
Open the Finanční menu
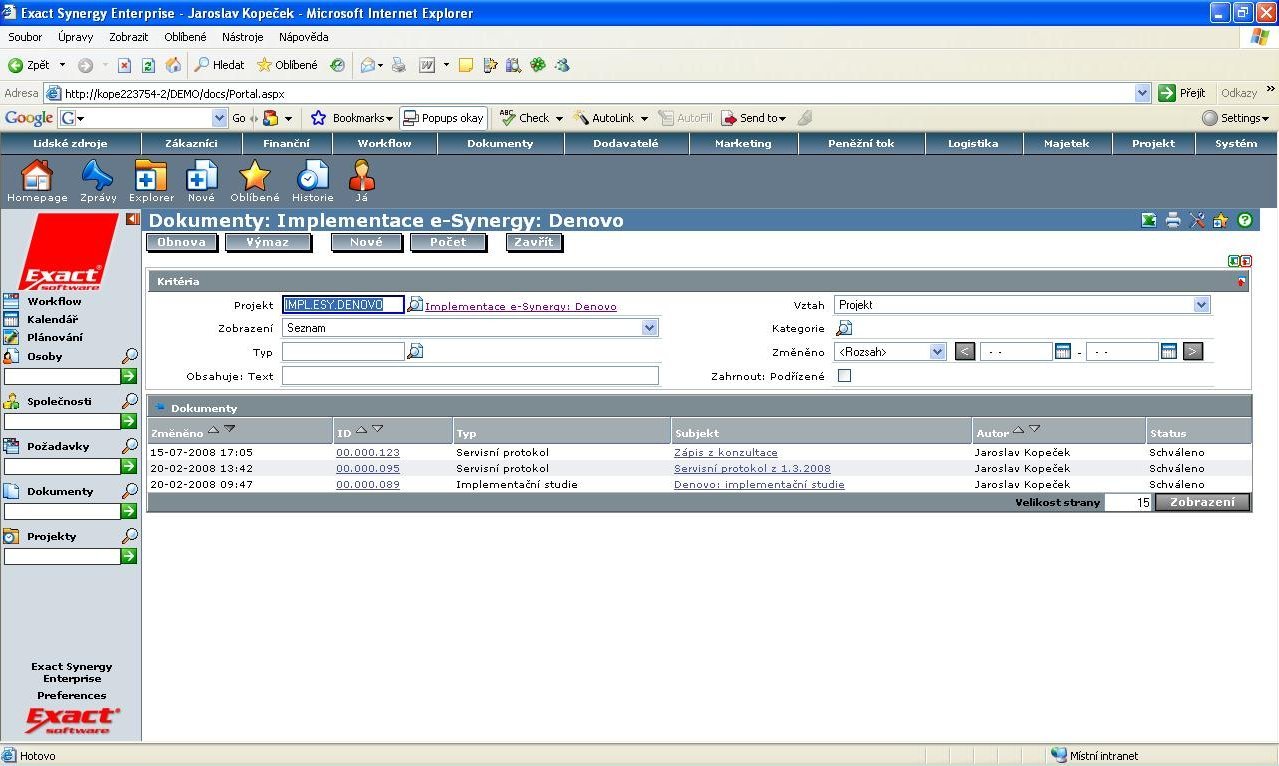tap(287, 143)
